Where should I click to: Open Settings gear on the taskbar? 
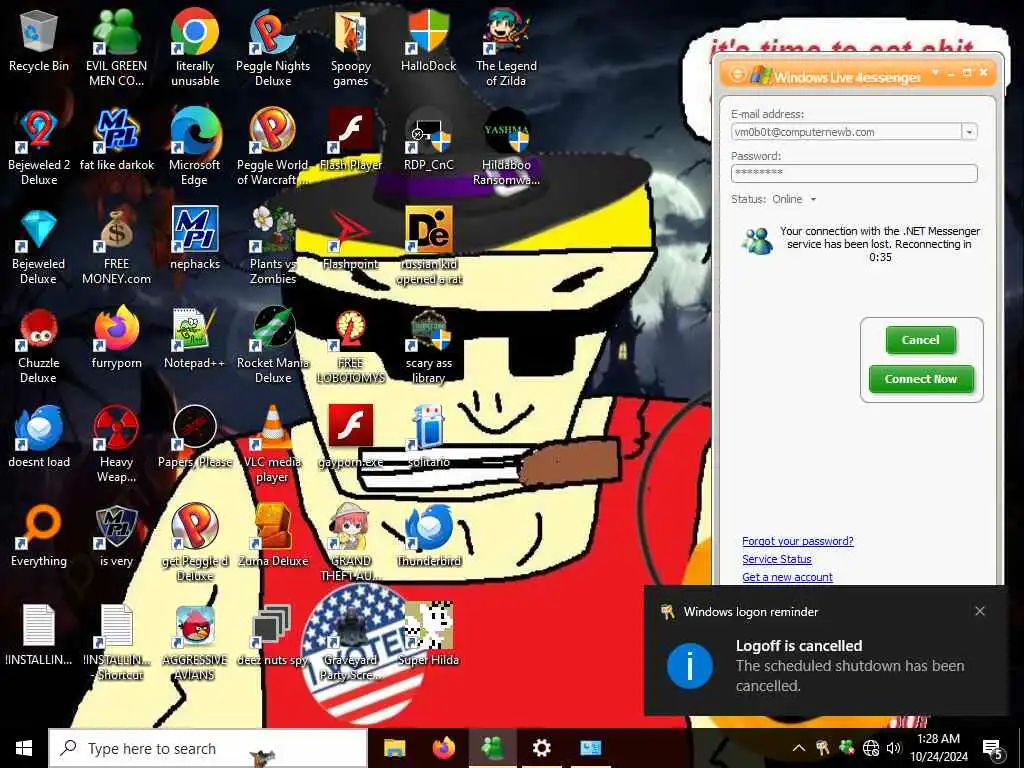541,748
